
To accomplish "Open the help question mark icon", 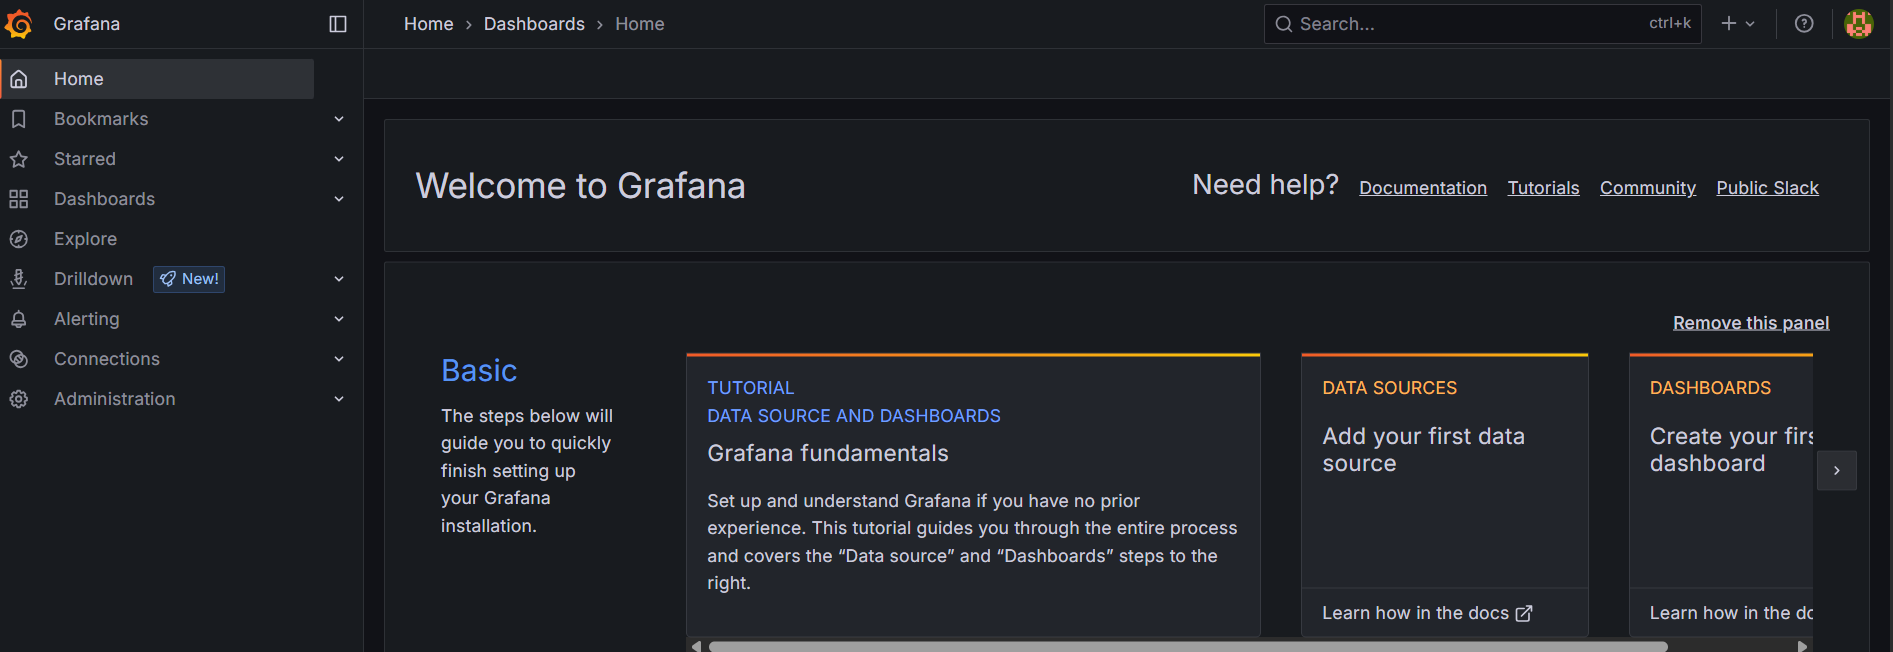I will (1804, 24).
